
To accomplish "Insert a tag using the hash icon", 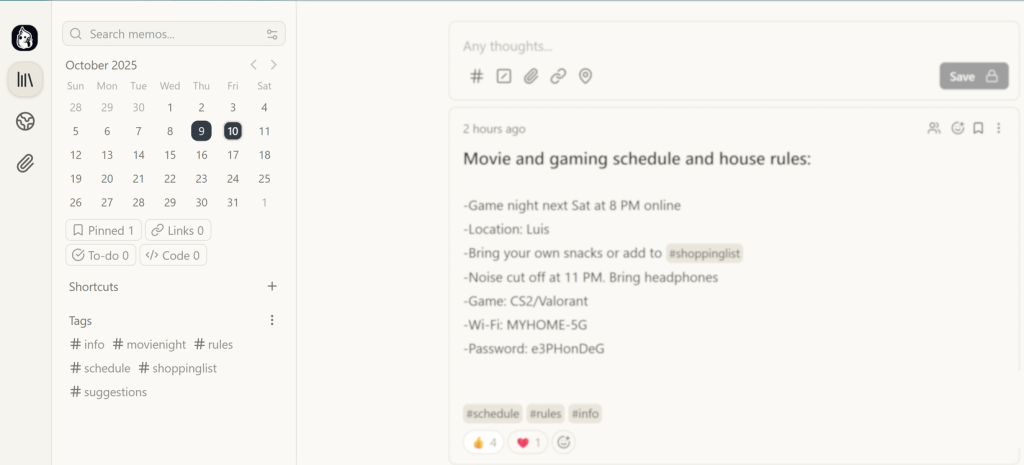I will [477, 76].
